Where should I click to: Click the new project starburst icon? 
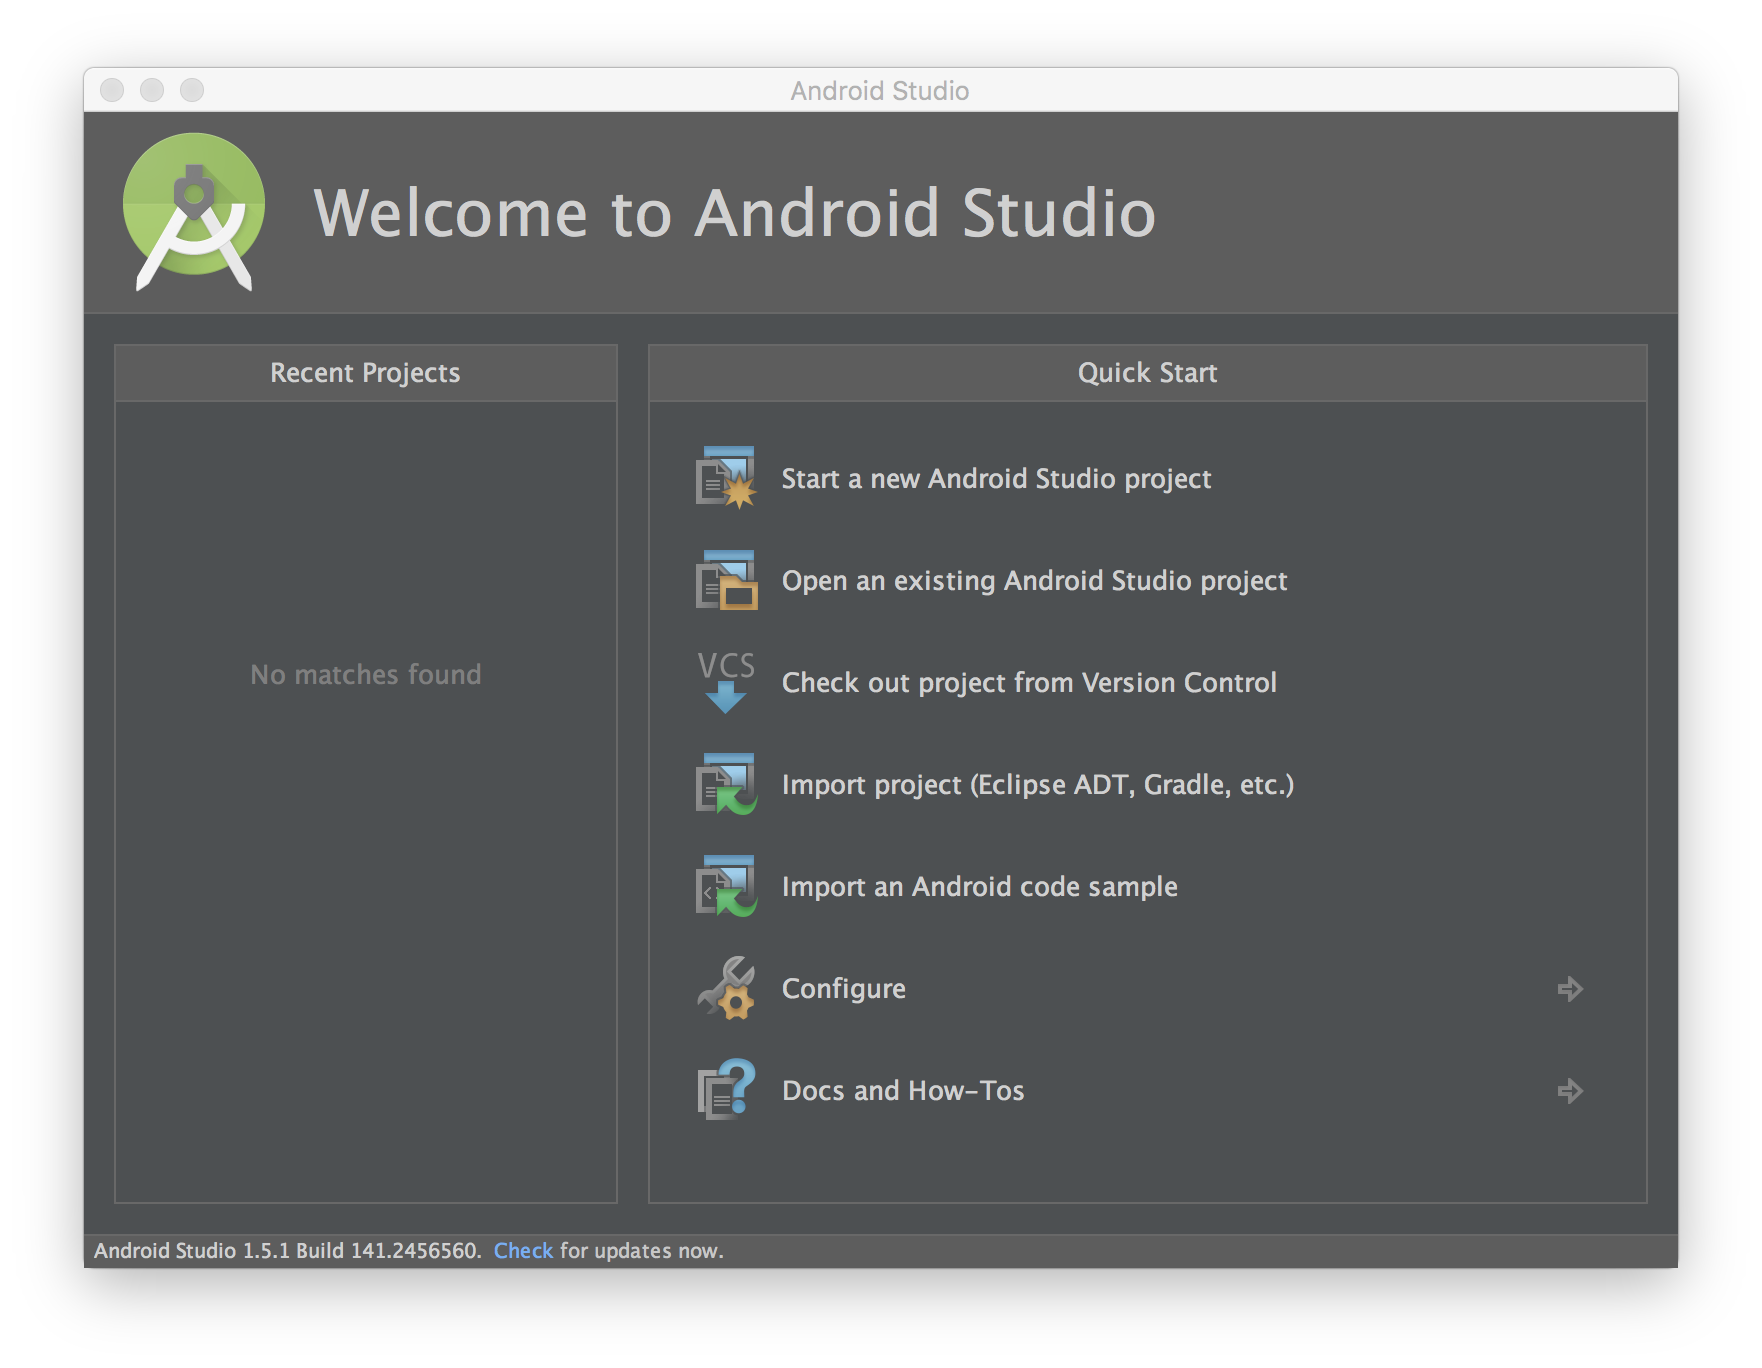click(x=726, y=478)
